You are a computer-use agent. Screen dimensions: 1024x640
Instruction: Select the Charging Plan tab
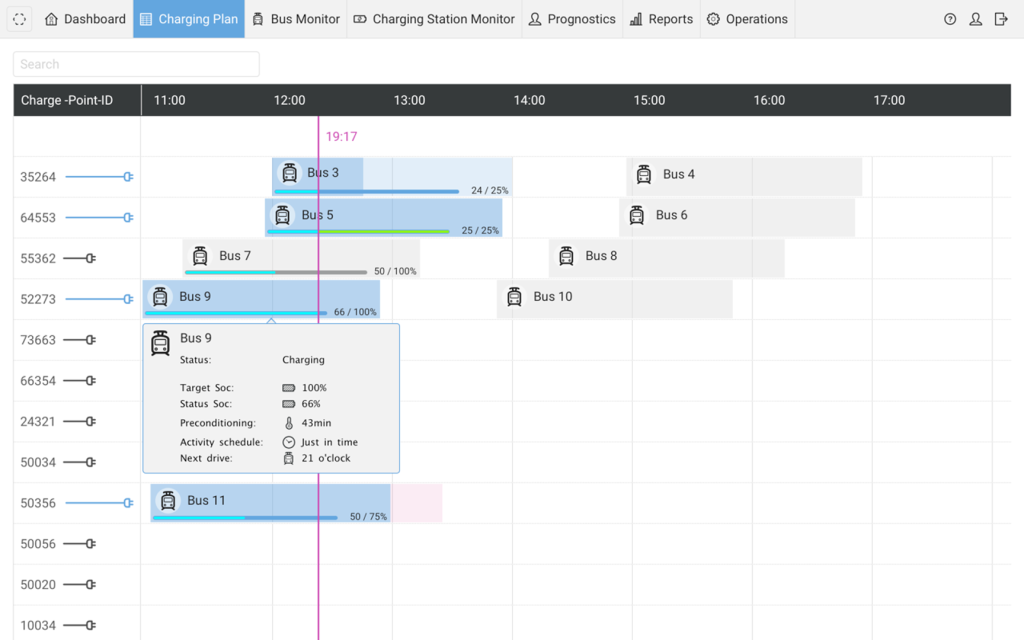(189, 19)
